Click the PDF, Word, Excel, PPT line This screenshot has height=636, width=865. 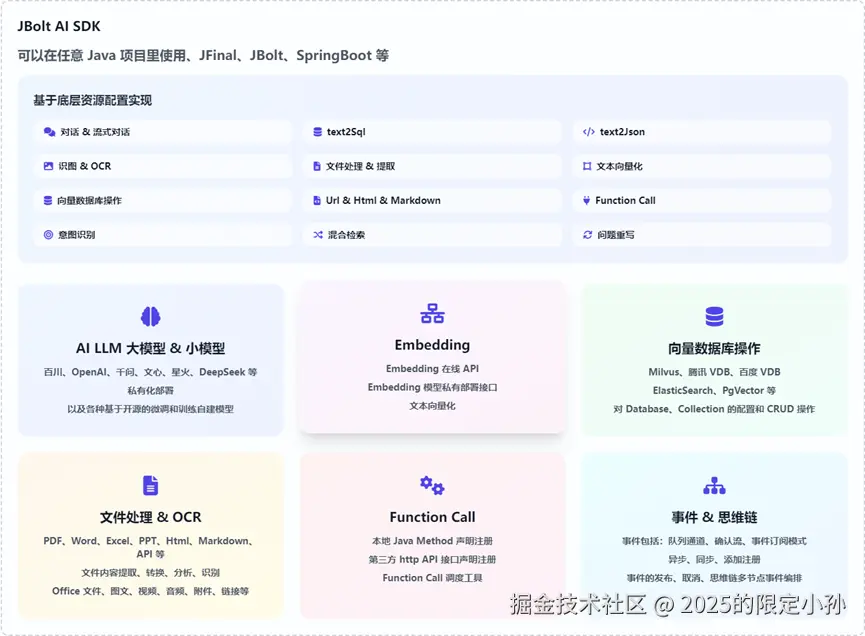pyautogui.click(x=151, y=547)
